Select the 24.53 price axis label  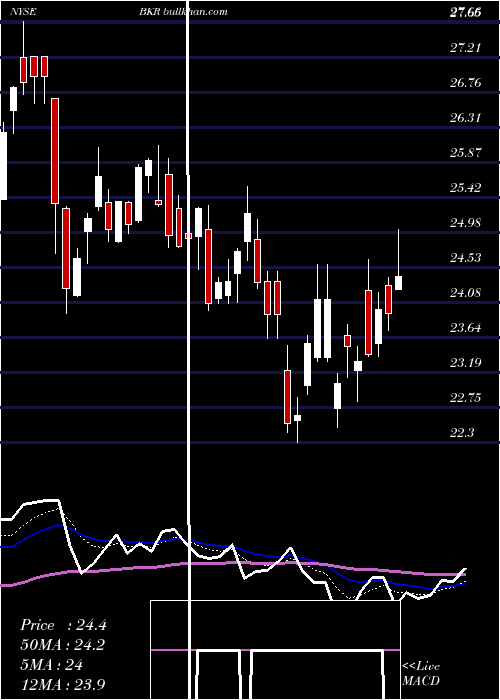(465, 257)
